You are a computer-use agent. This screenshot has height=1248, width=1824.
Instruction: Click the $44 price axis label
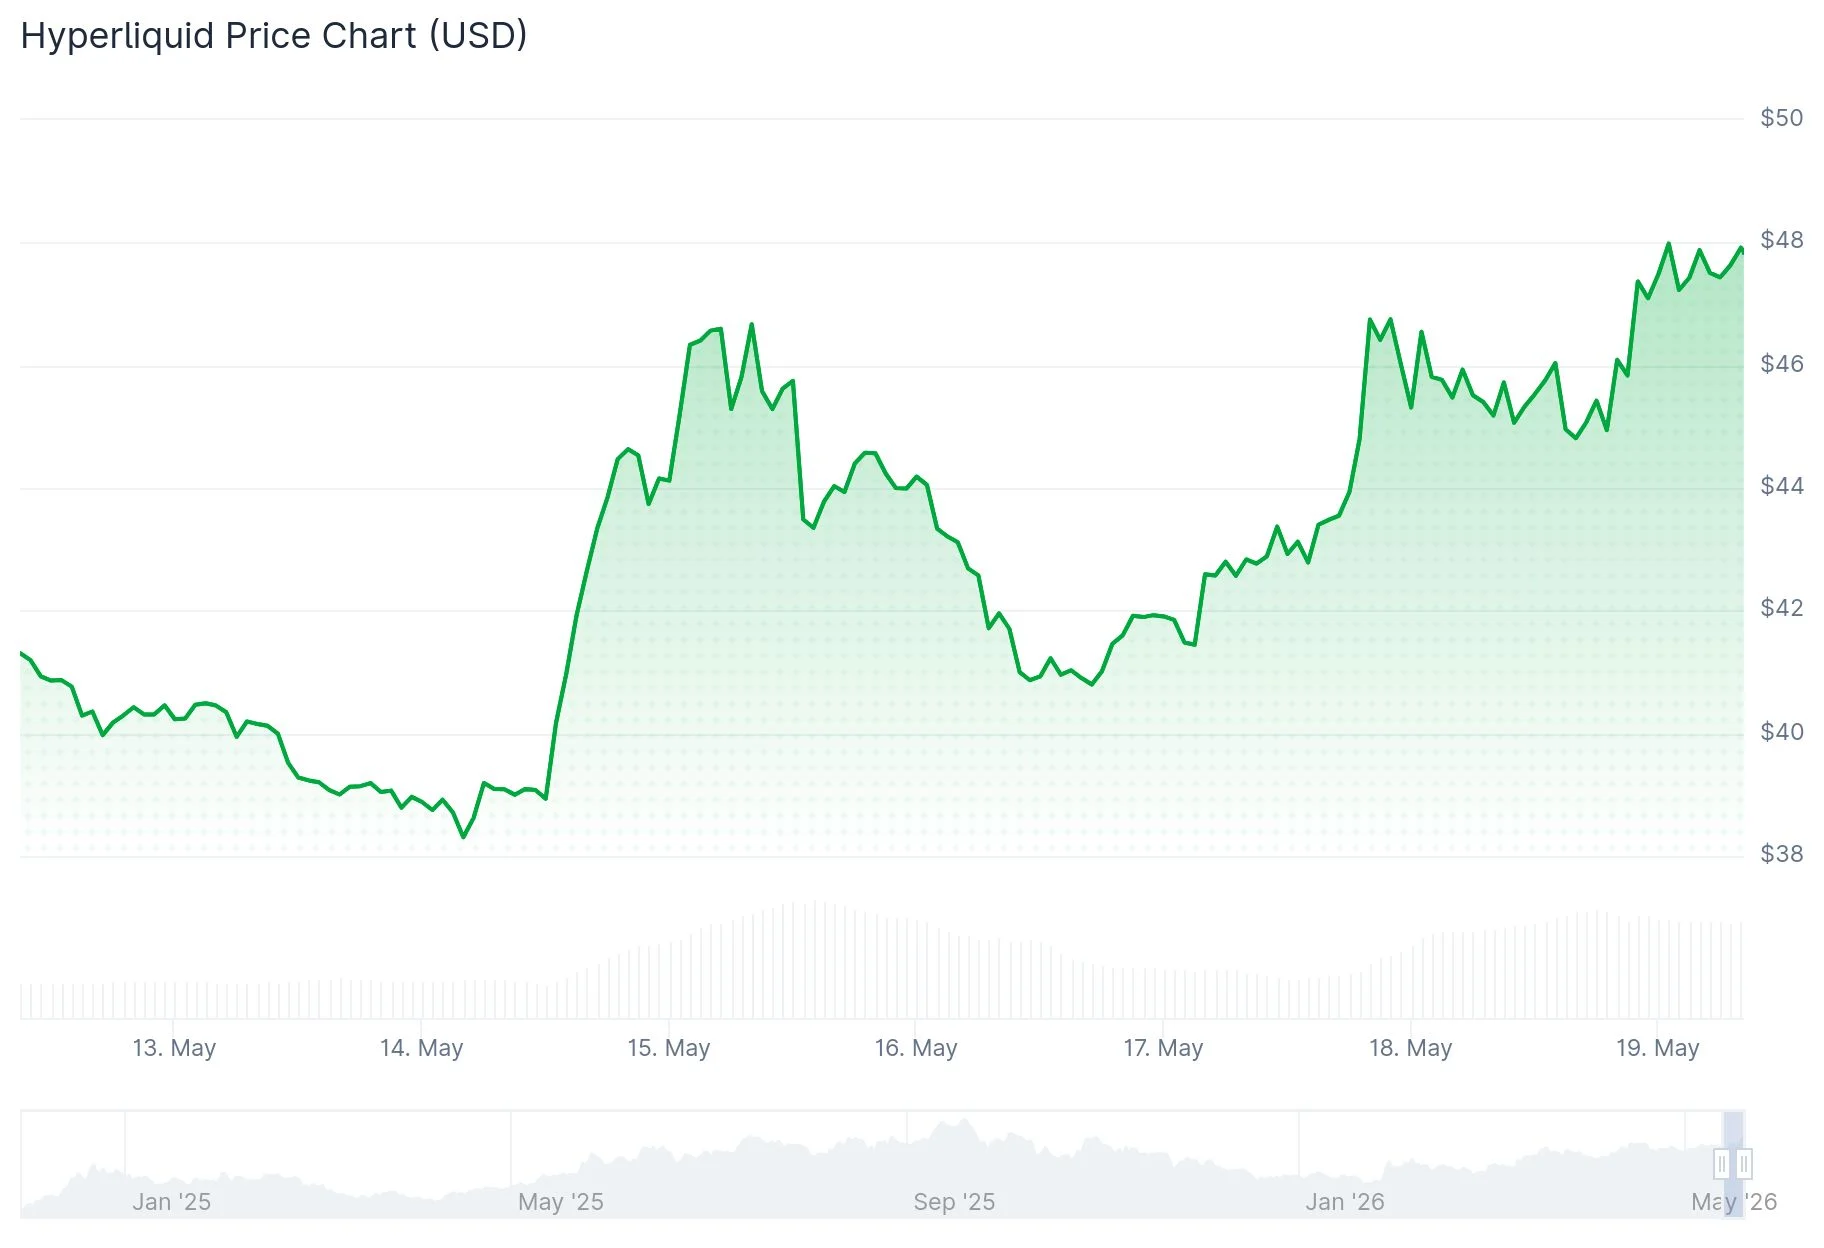click(x=1782, y=486)
